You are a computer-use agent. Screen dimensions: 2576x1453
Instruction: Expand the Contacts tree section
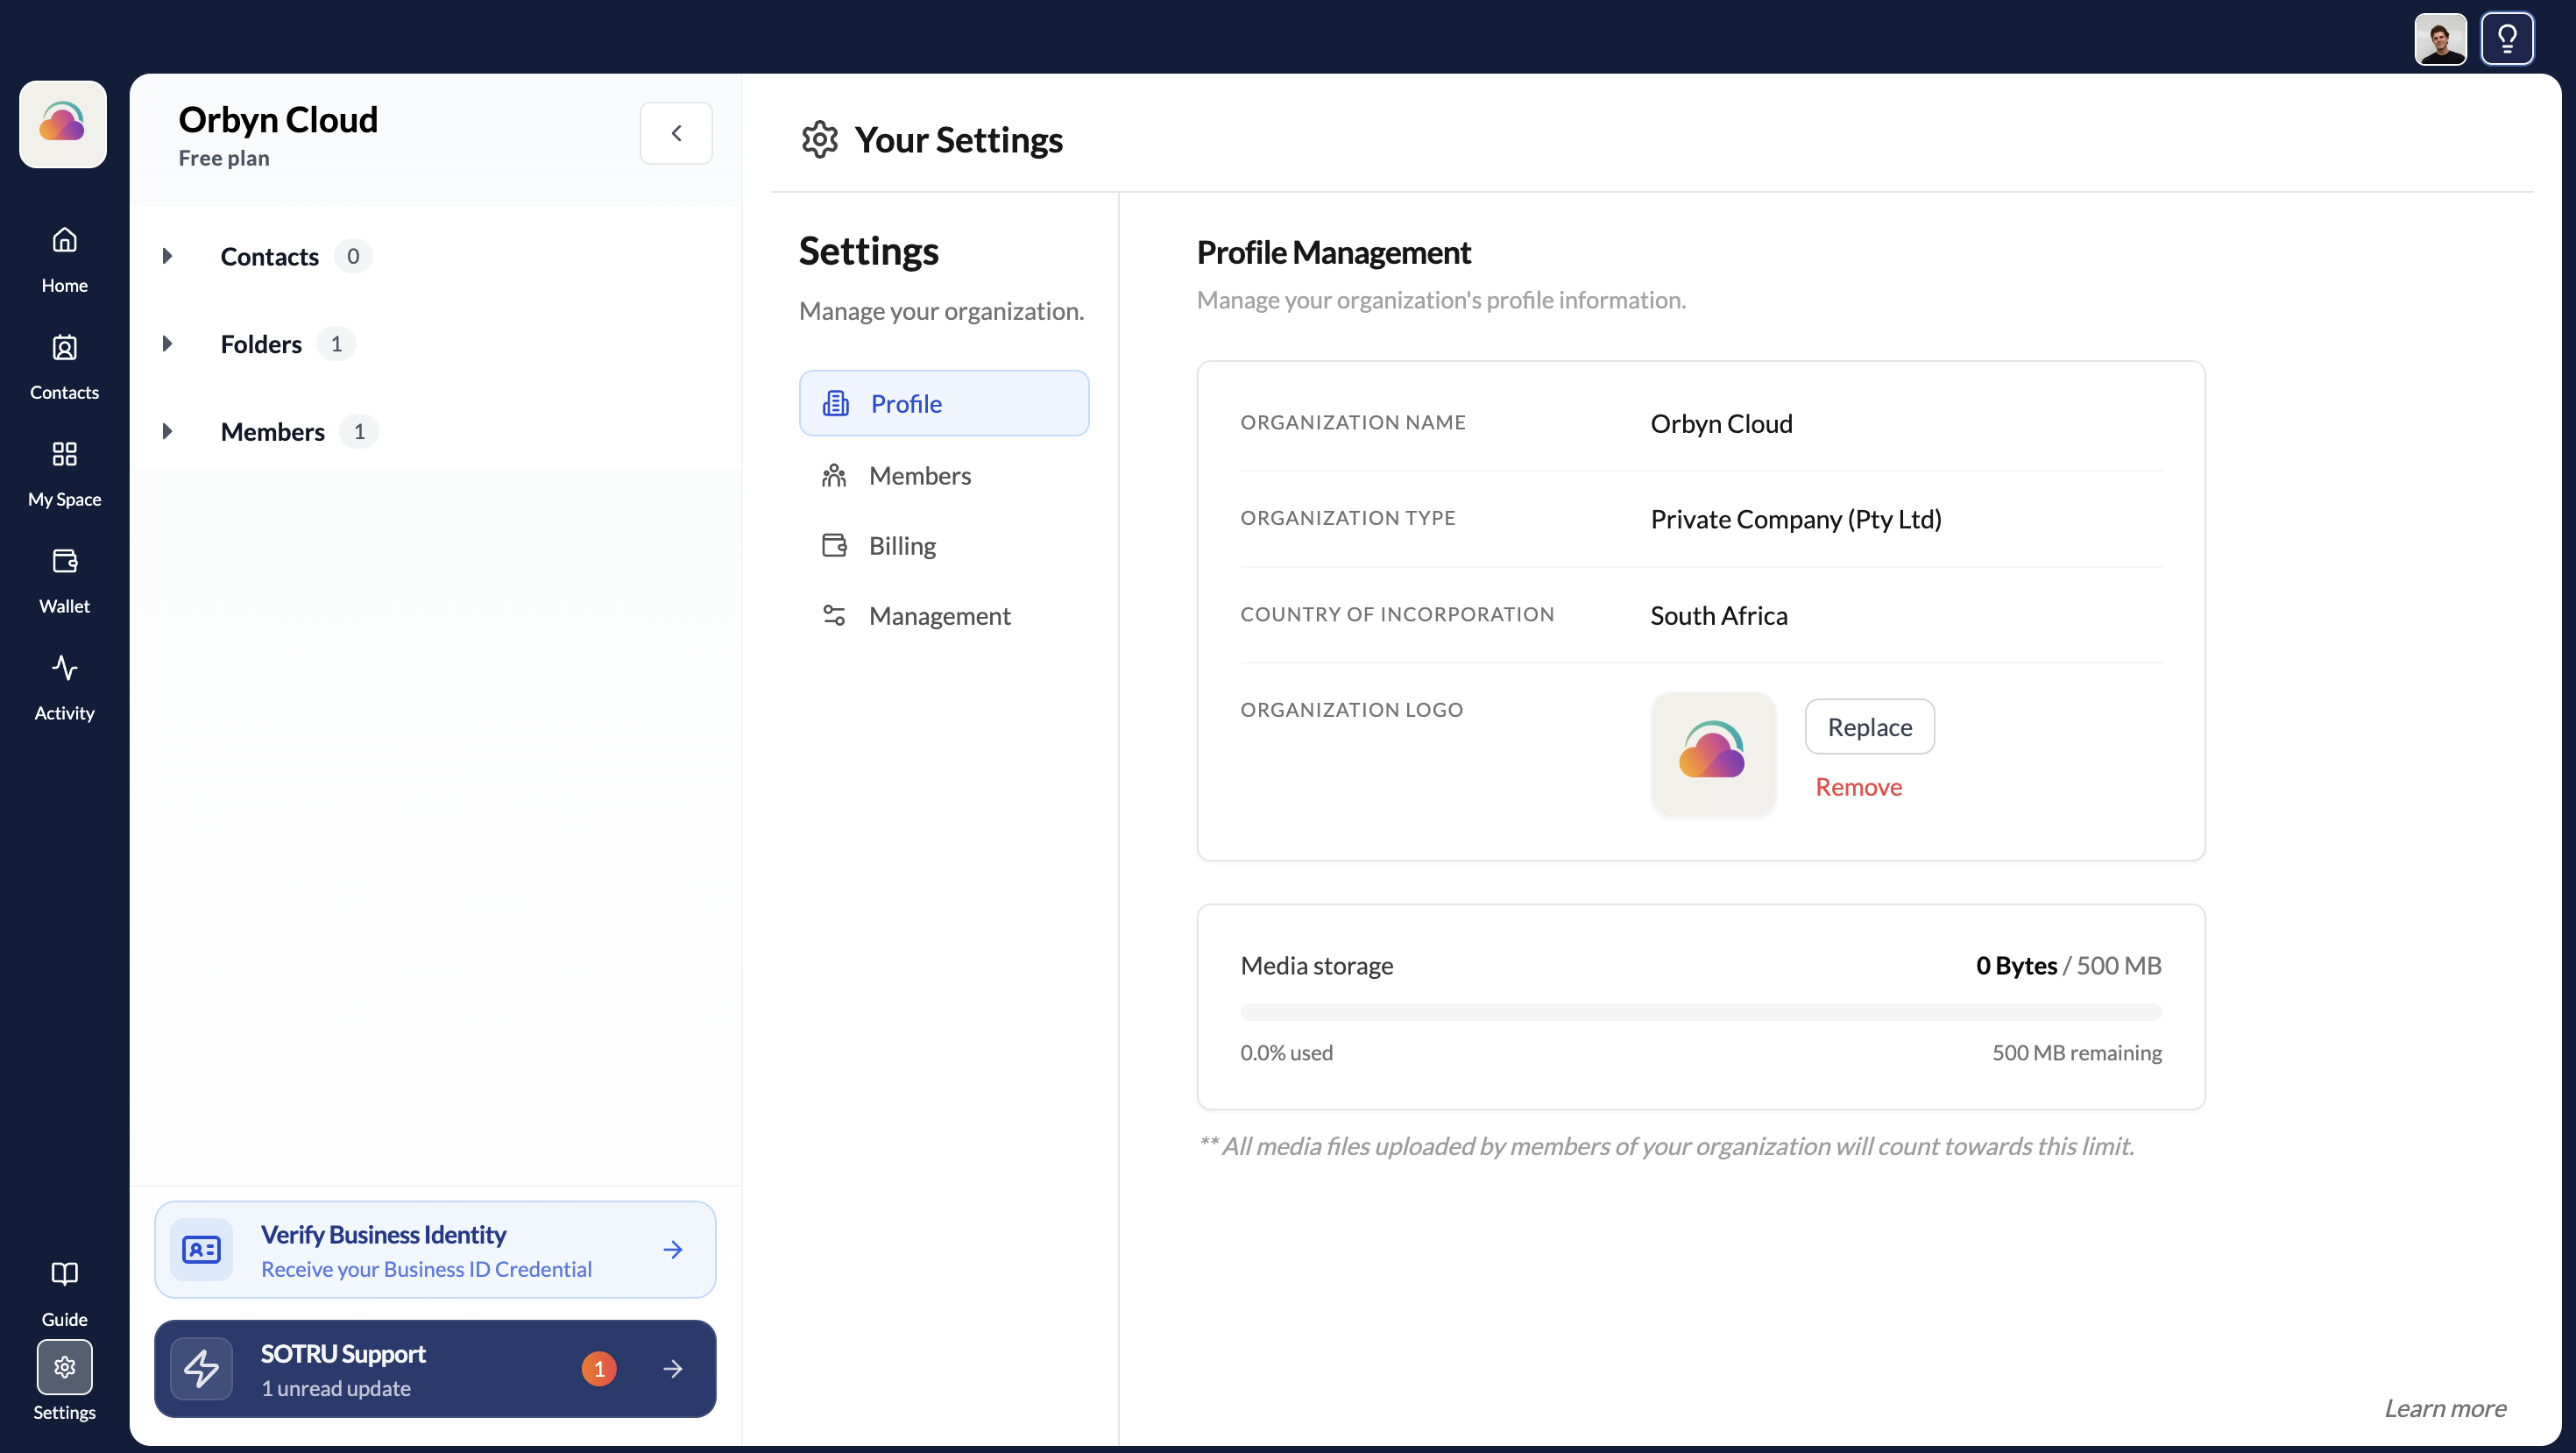click(168, 256)
